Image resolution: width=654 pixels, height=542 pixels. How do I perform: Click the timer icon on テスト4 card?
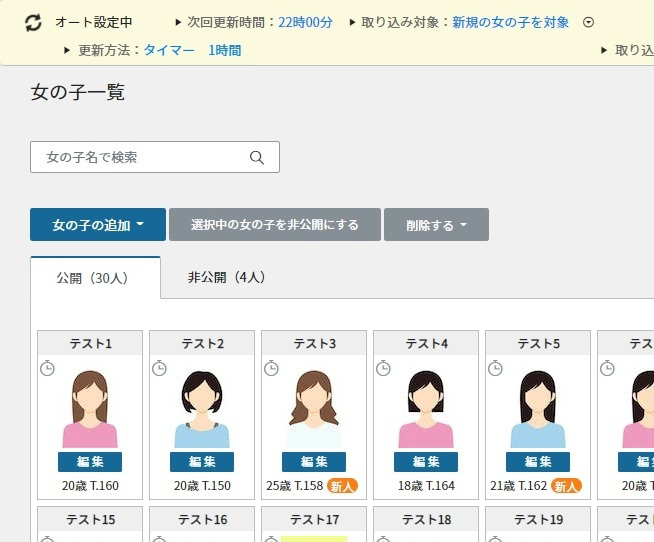click(383, 369)
